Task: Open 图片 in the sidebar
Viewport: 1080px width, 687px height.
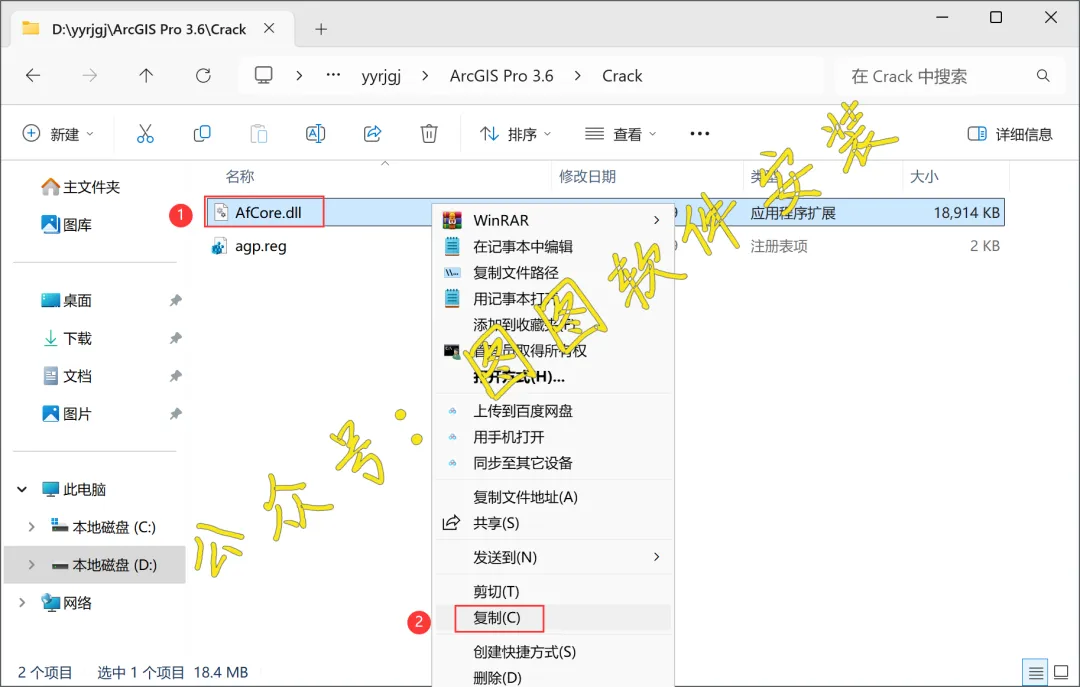Action: coord(67,414)
